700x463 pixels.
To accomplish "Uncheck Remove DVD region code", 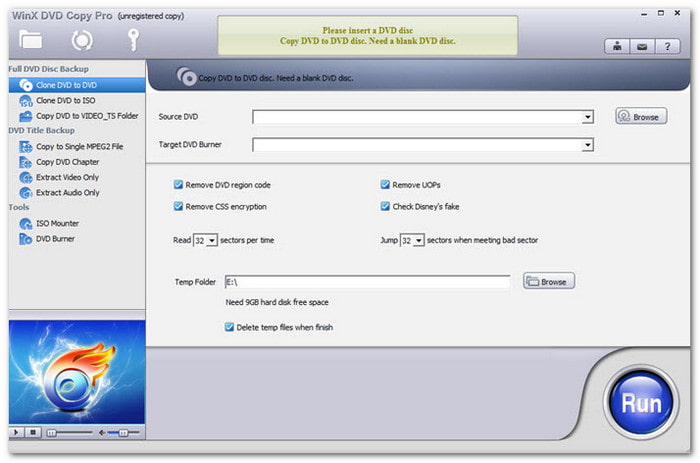I will point(178,184).
